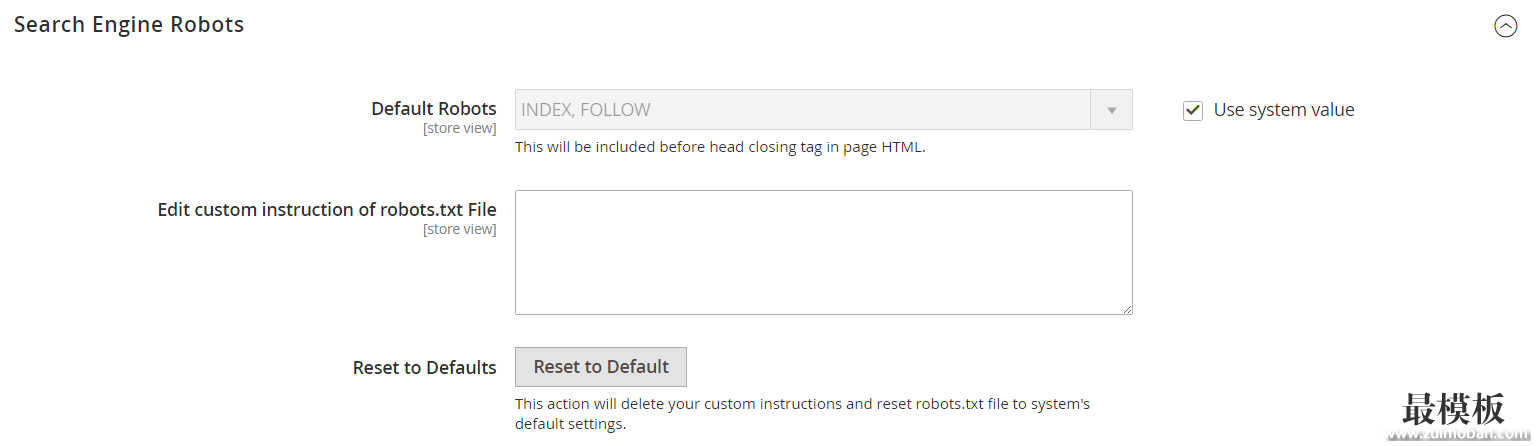Click the checkmark inside Use system value box
This screenshot has width=1536, height=446.
click(1192, 110)
